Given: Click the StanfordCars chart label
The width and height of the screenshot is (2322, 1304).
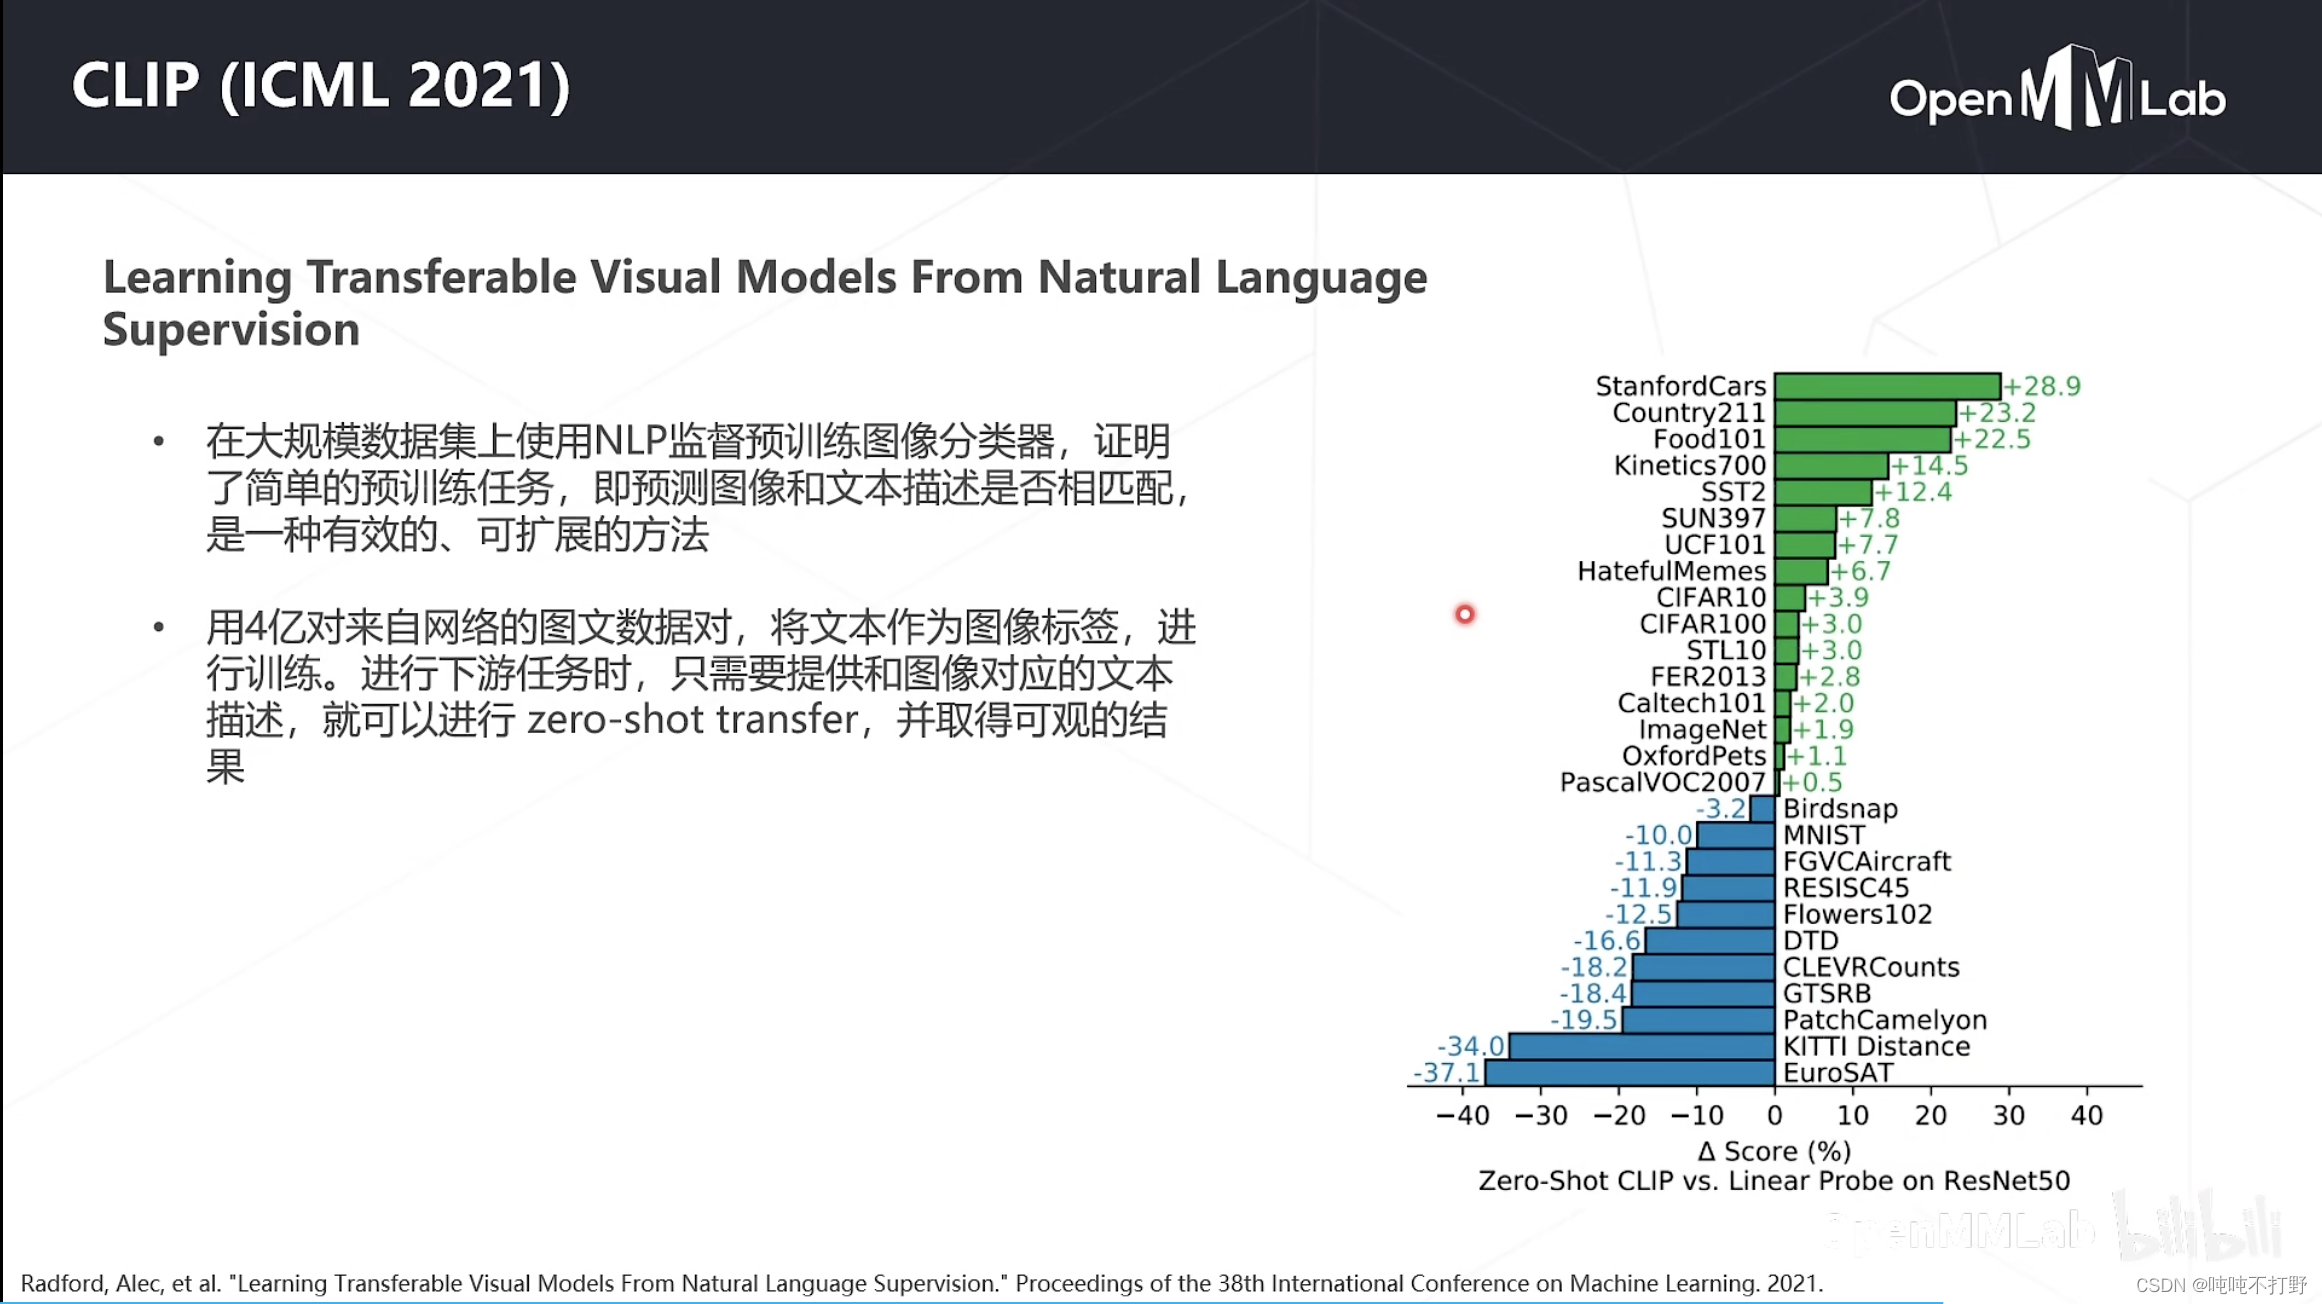Looking at the screenshot, I should click(x=1681, y=386).
